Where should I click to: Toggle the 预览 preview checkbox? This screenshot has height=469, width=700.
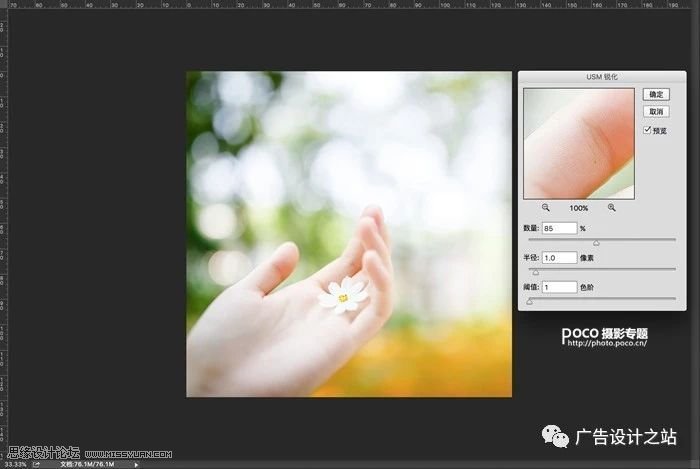coord(647,130)
